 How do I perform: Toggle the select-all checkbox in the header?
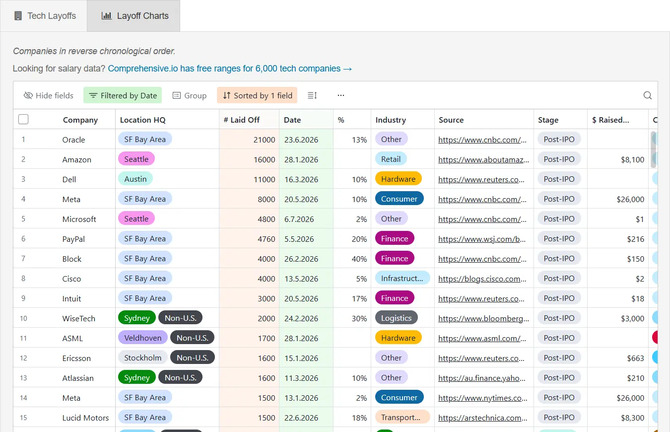pyautogui.click(x=24, y=119)
